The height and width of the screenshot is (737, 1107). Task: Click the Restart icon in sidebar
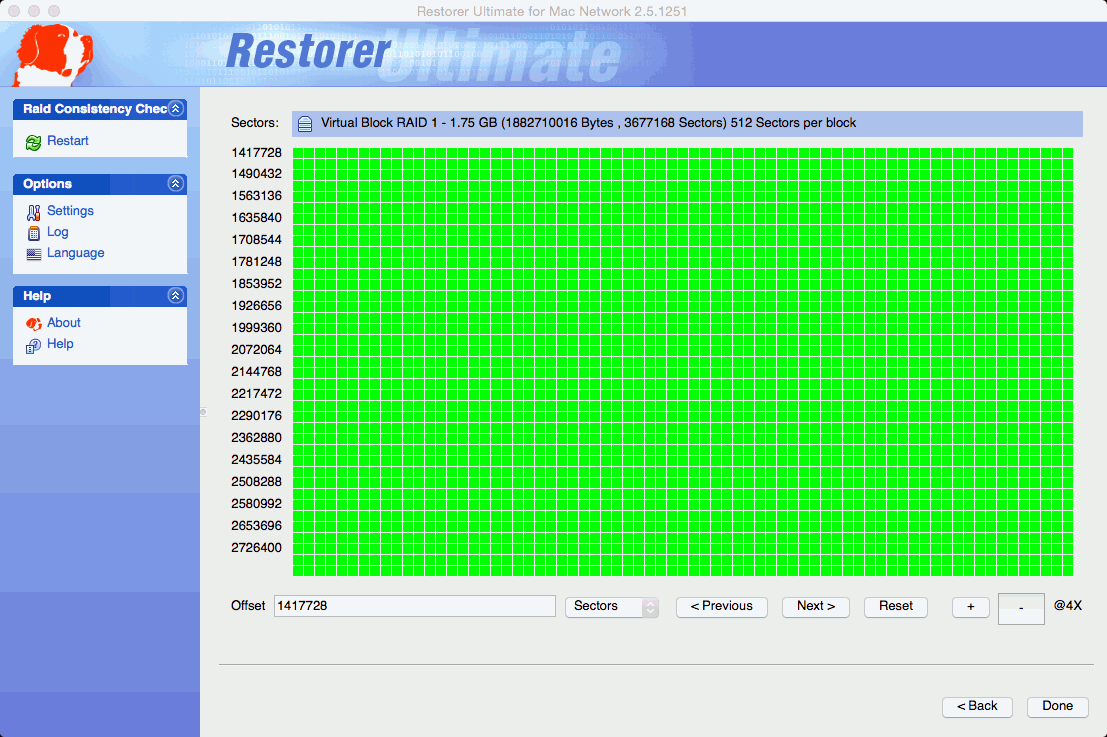click(34, 142)
